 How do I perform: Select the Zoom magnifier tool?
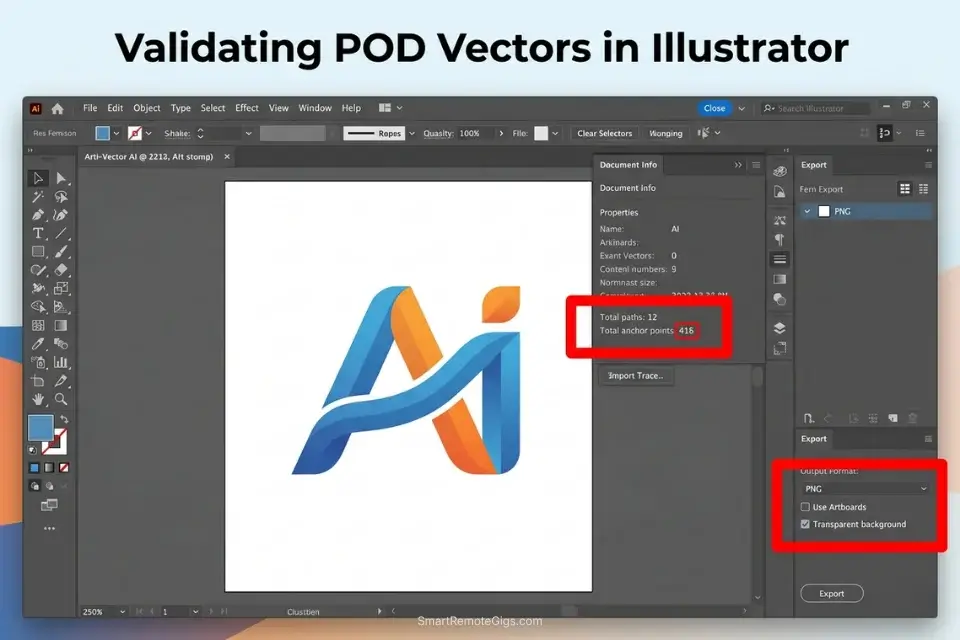tap(61, 399)
